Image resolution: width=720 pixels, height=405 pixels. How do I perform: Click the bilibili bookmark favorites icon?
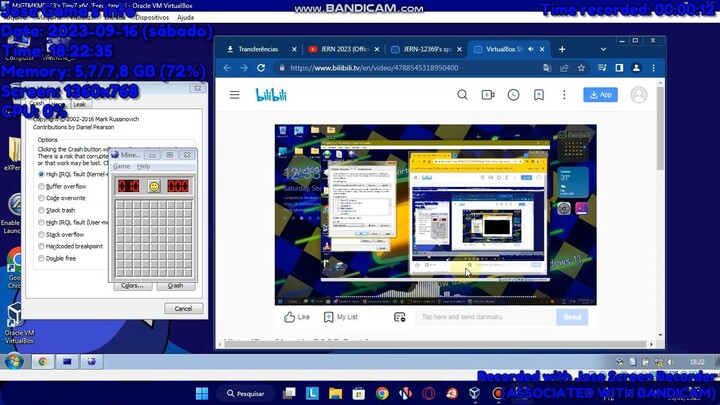538,95
